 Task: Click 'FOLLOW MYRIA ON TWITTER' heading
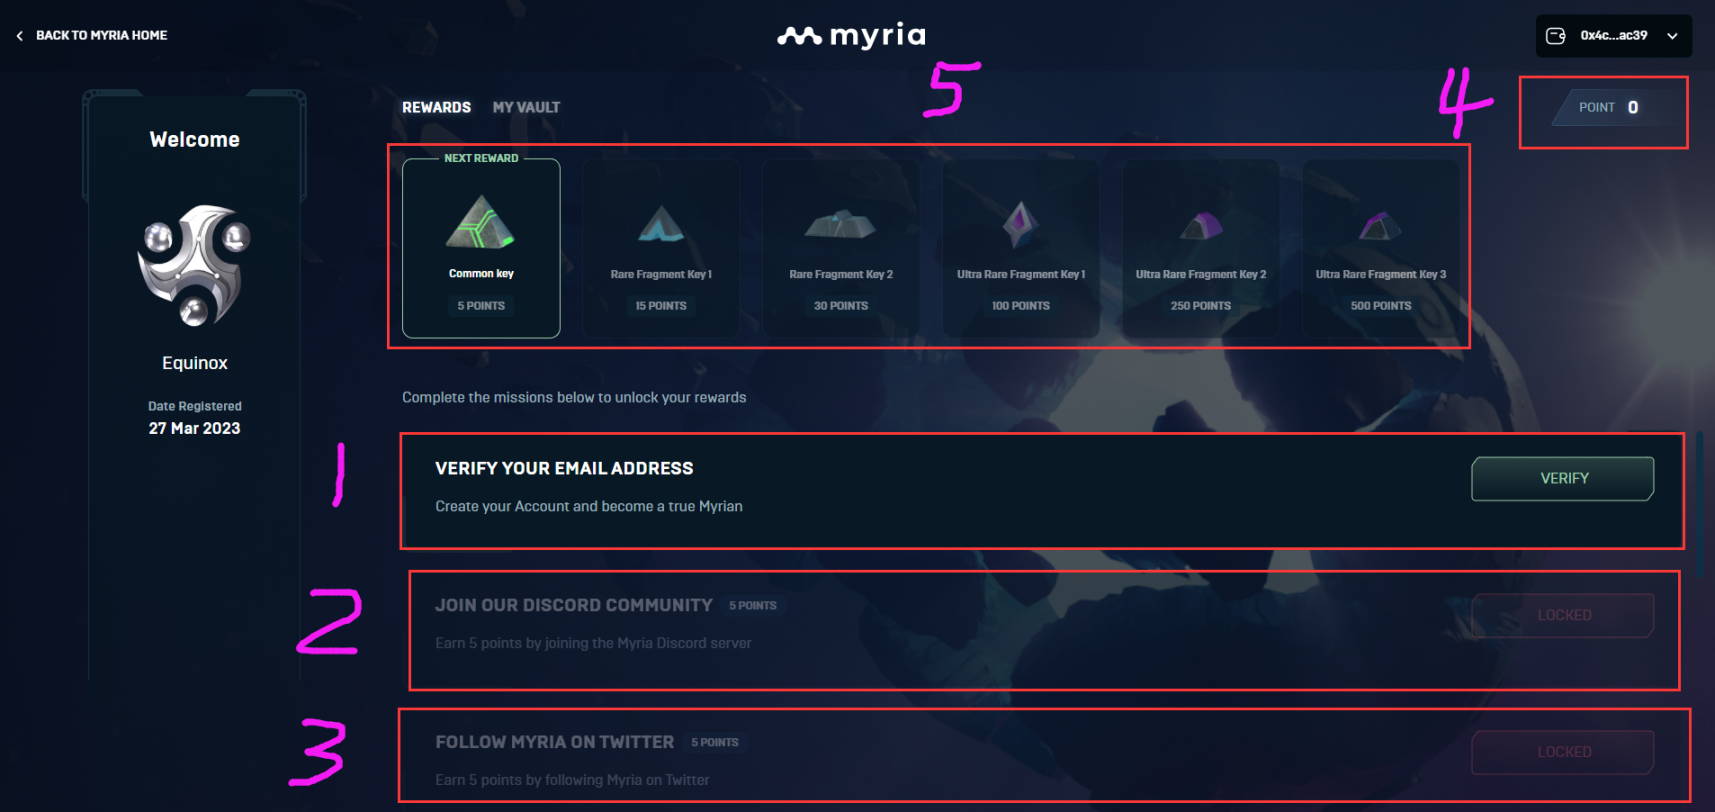[x=554, y=742]
